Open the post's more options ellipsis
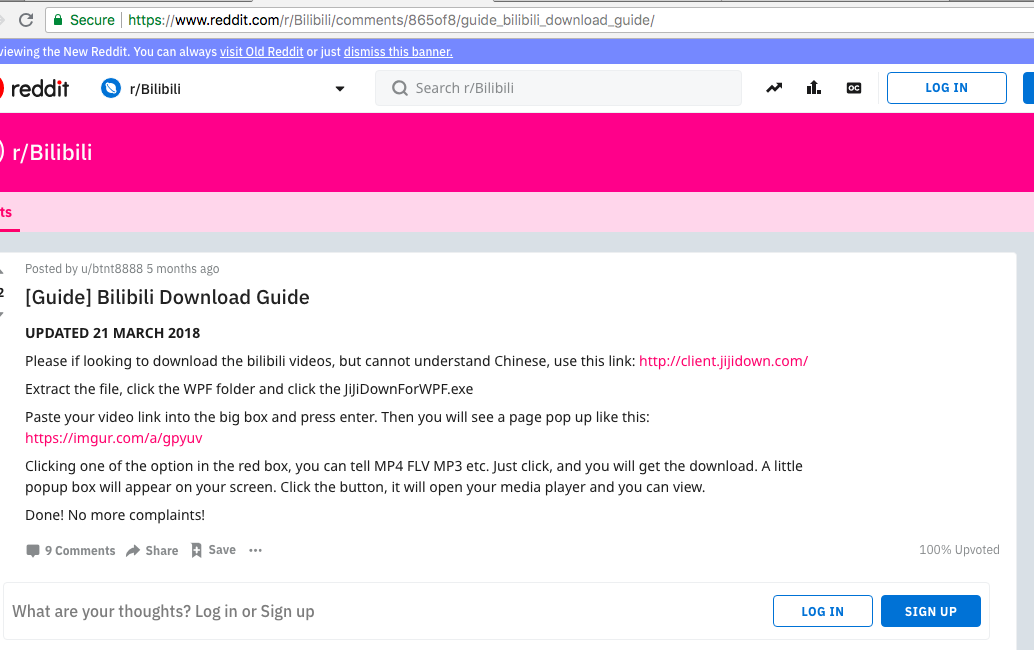 click(x=255, y=550)
